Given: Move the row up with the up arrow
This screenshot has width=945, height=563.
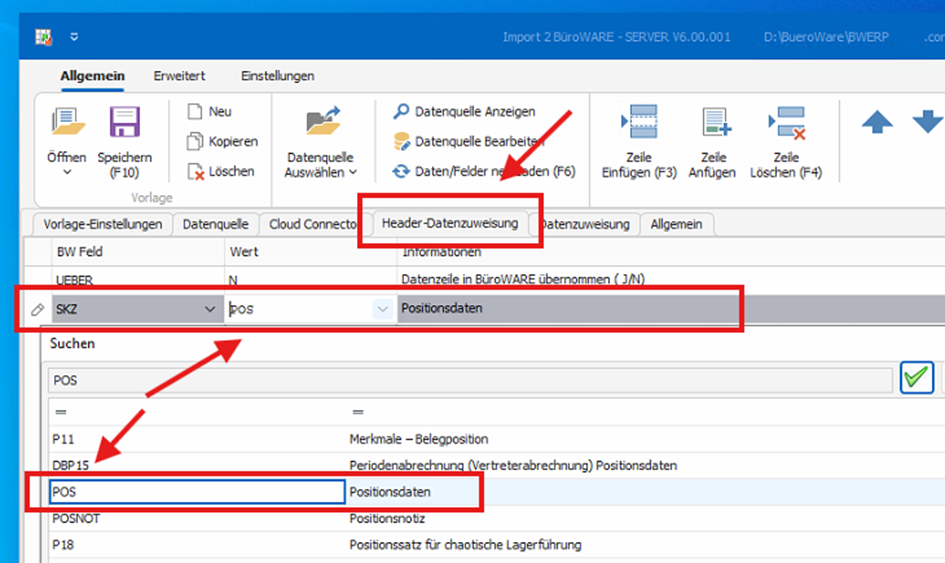Looking at the screenshot, I should tap(877, 122).
